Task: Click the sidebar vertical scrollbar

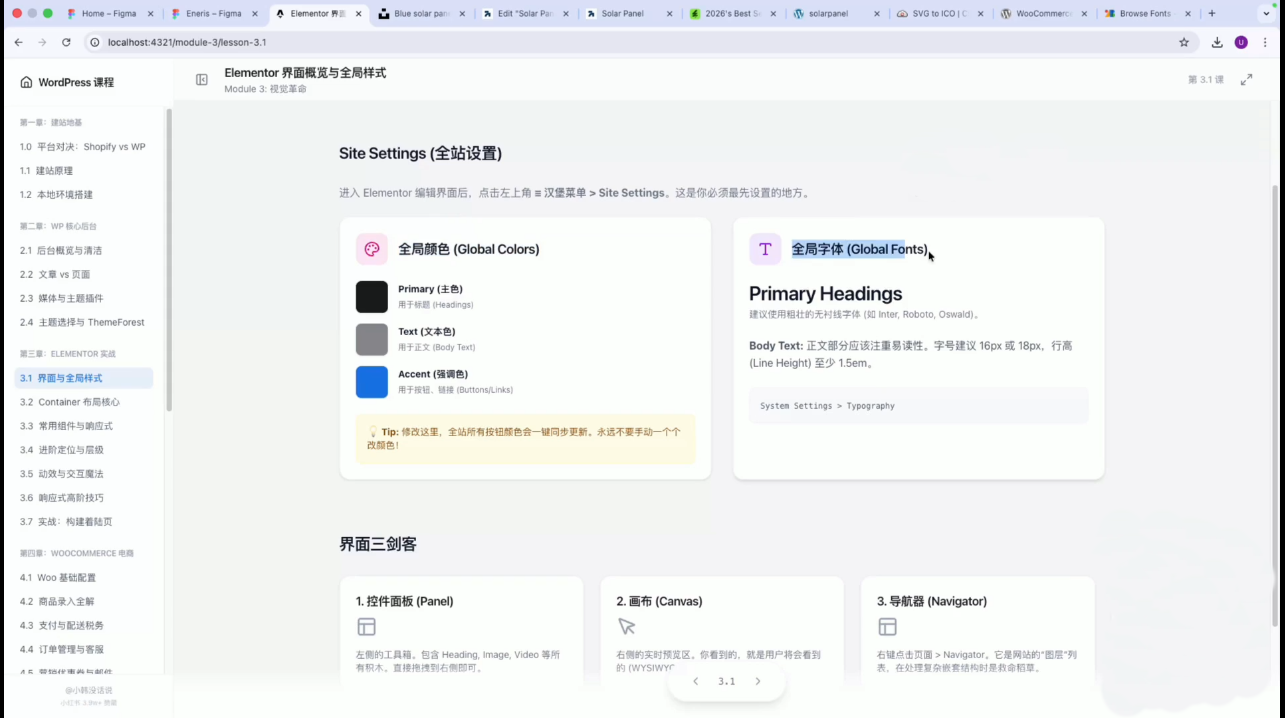Action: [x=169, y=260]
